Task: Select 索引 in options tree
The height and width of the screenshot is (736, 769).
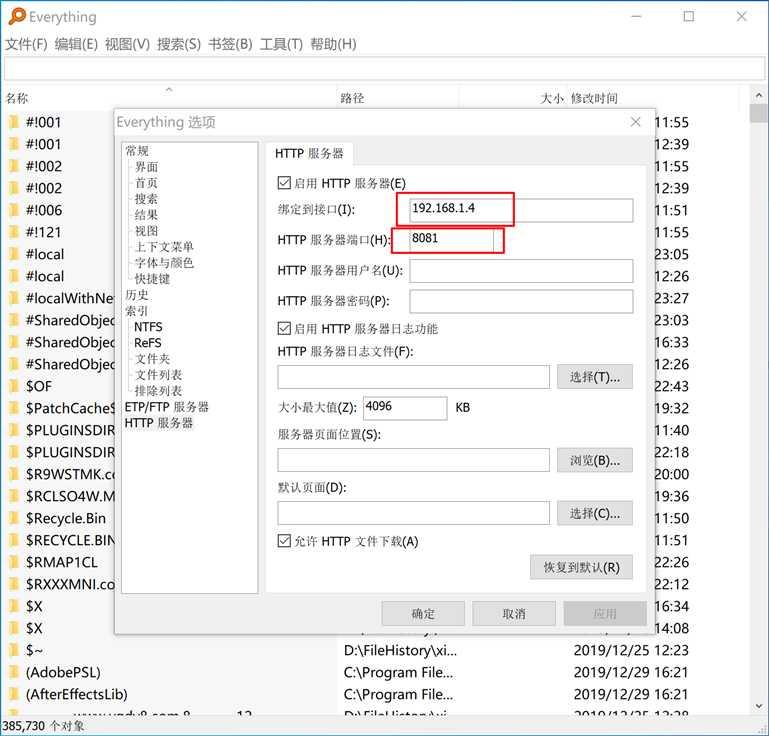Action: coord(137,311)
